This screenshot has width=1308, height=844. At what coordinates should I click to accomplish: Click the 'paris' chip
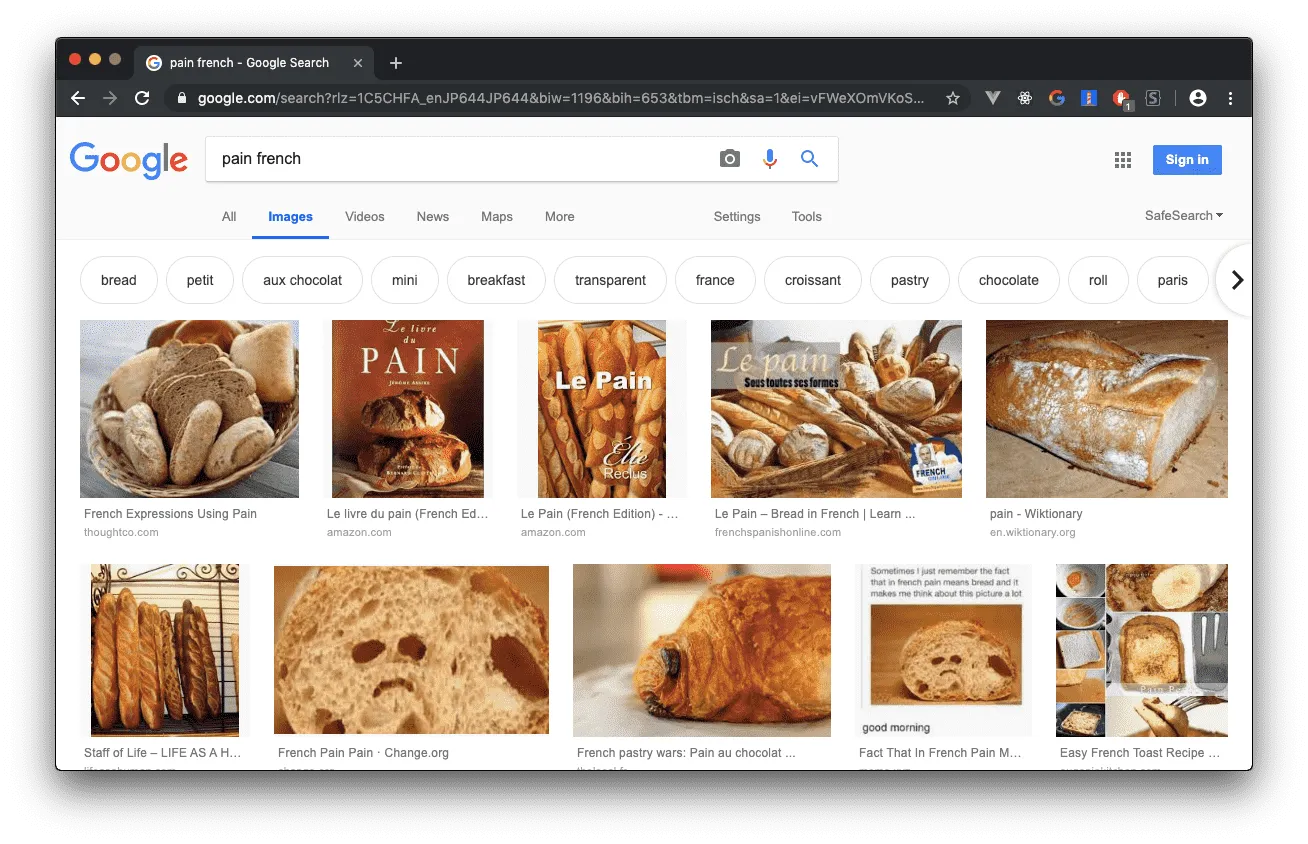click(x=1173, y=280)
